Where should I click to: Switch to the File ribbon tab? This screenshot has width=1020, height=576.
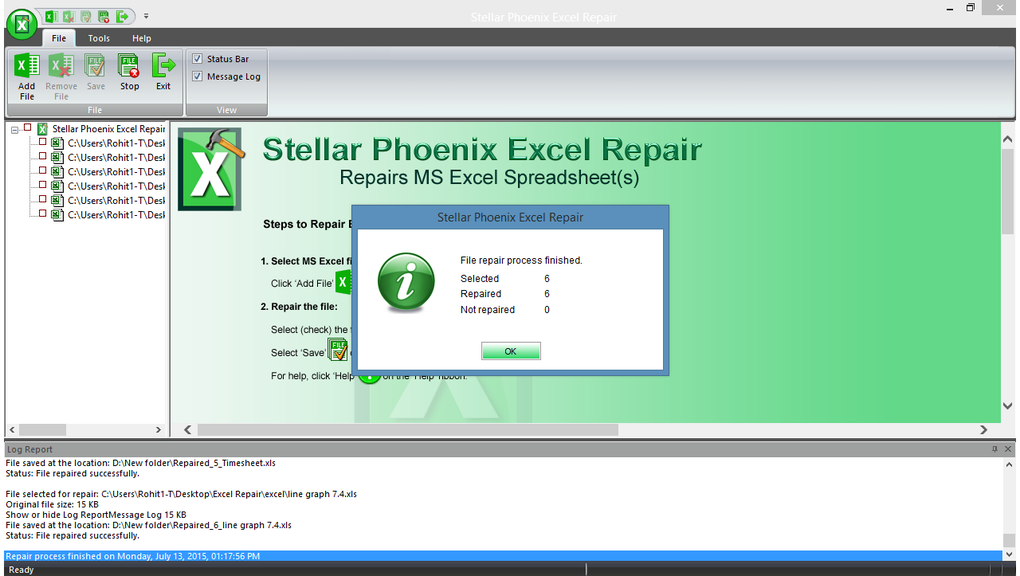click(x=59, y=38)
